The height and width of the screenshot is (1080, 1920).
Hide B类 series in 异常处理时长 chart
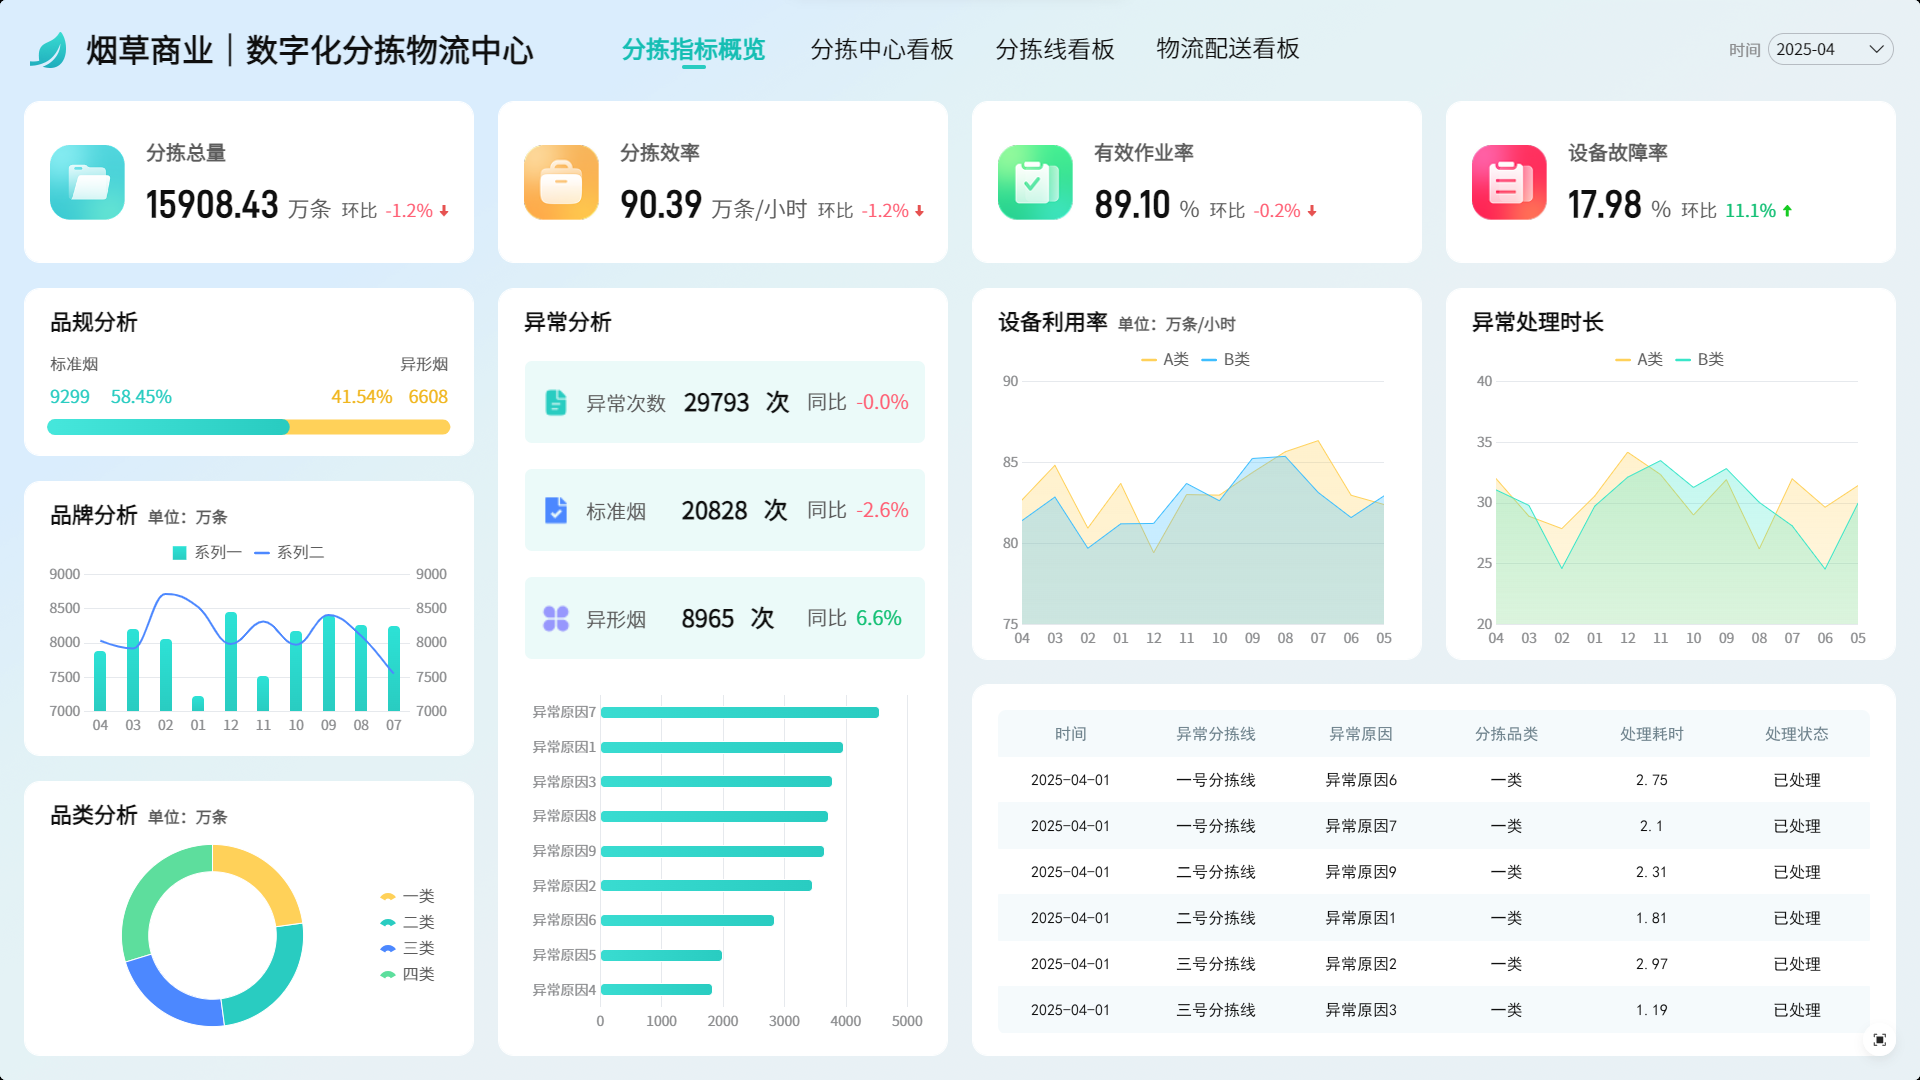(x=1700, y=359)
